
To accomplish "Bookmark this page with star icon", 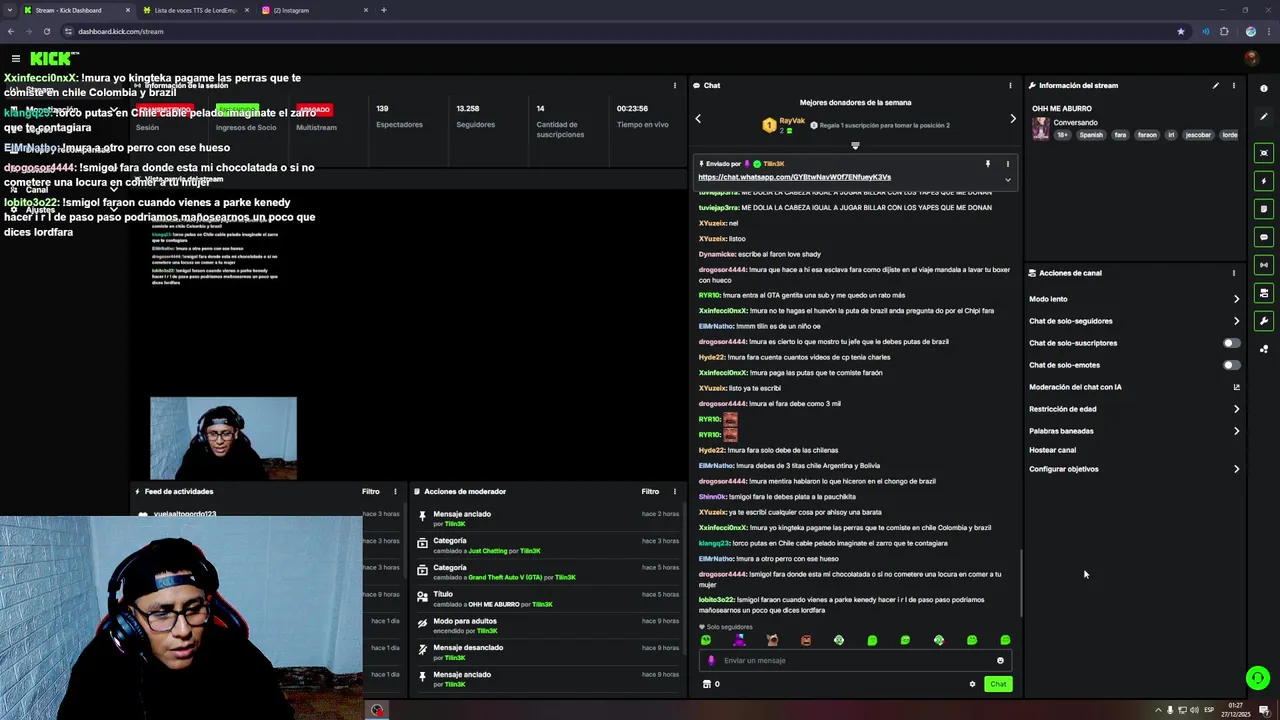I will 1181,31.
